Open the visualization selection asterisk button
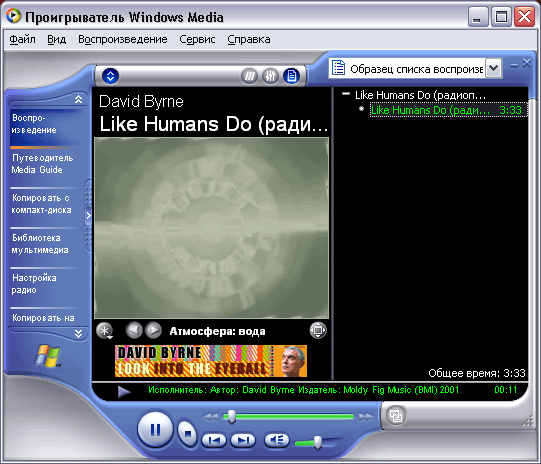This screenshot has height=464, width=541. tap(105, 330)
